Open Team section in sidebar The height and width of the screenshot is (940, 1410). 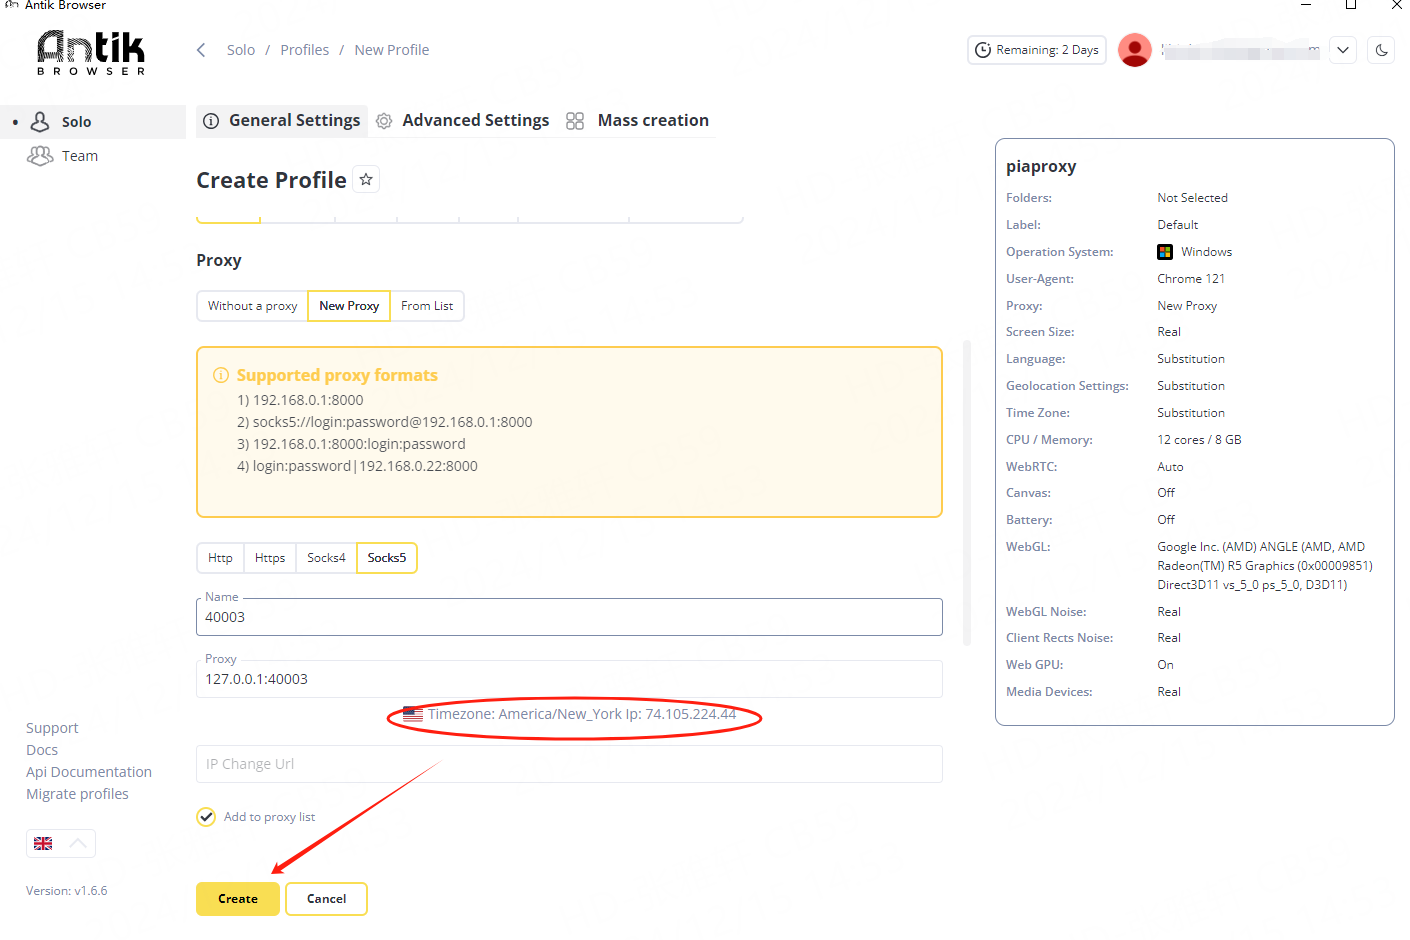(x=79, y=156)
